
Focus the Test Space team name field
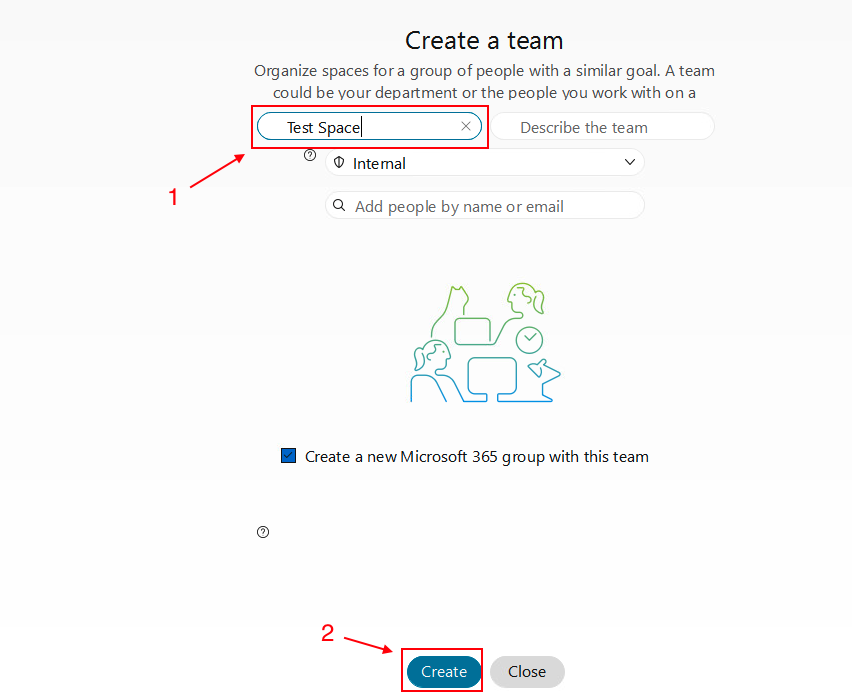click(360, 127)
